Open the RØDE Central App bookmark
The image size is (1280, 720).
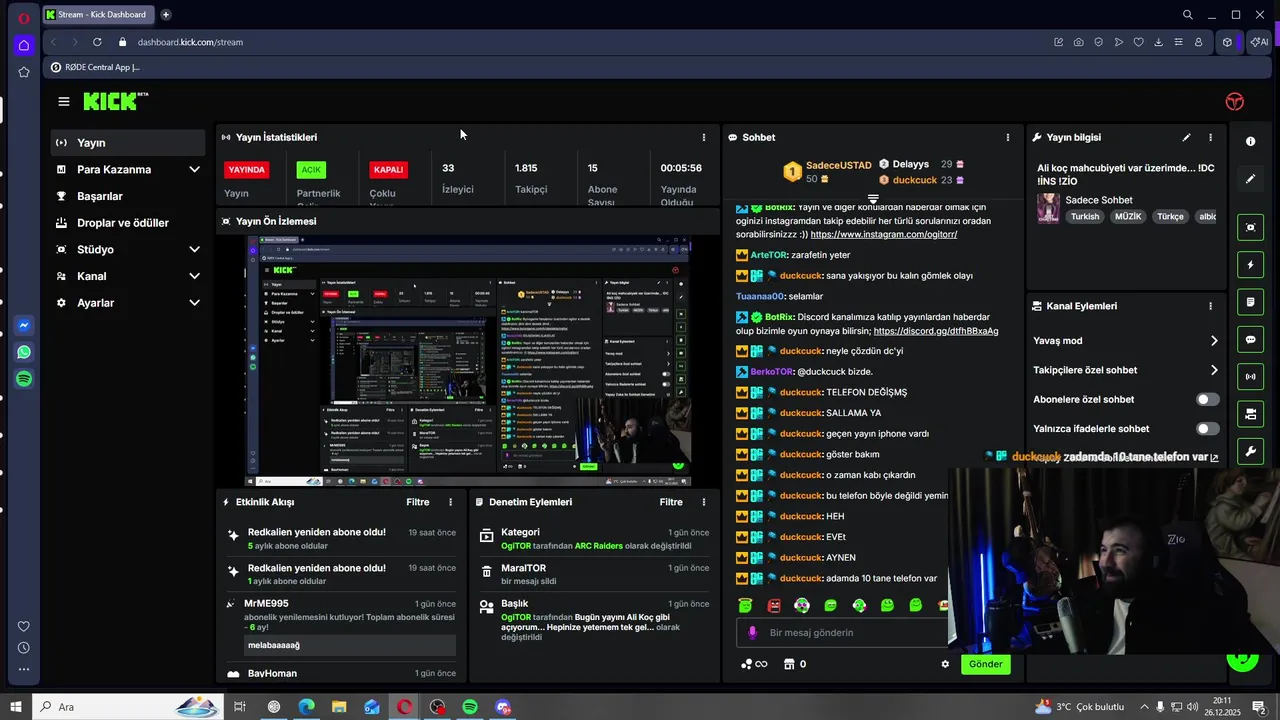[x=96, y=67]
